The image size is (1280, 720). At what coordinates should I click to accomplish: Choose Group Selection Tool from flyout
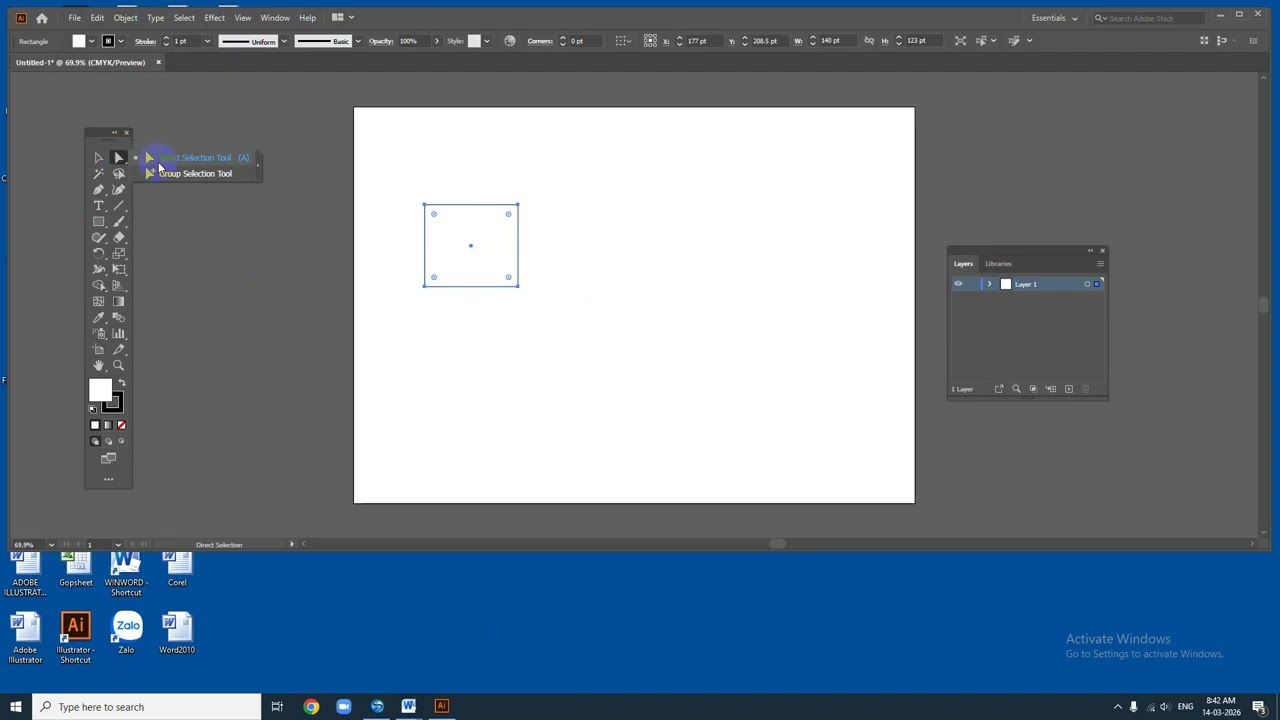[x=195, y=174]
